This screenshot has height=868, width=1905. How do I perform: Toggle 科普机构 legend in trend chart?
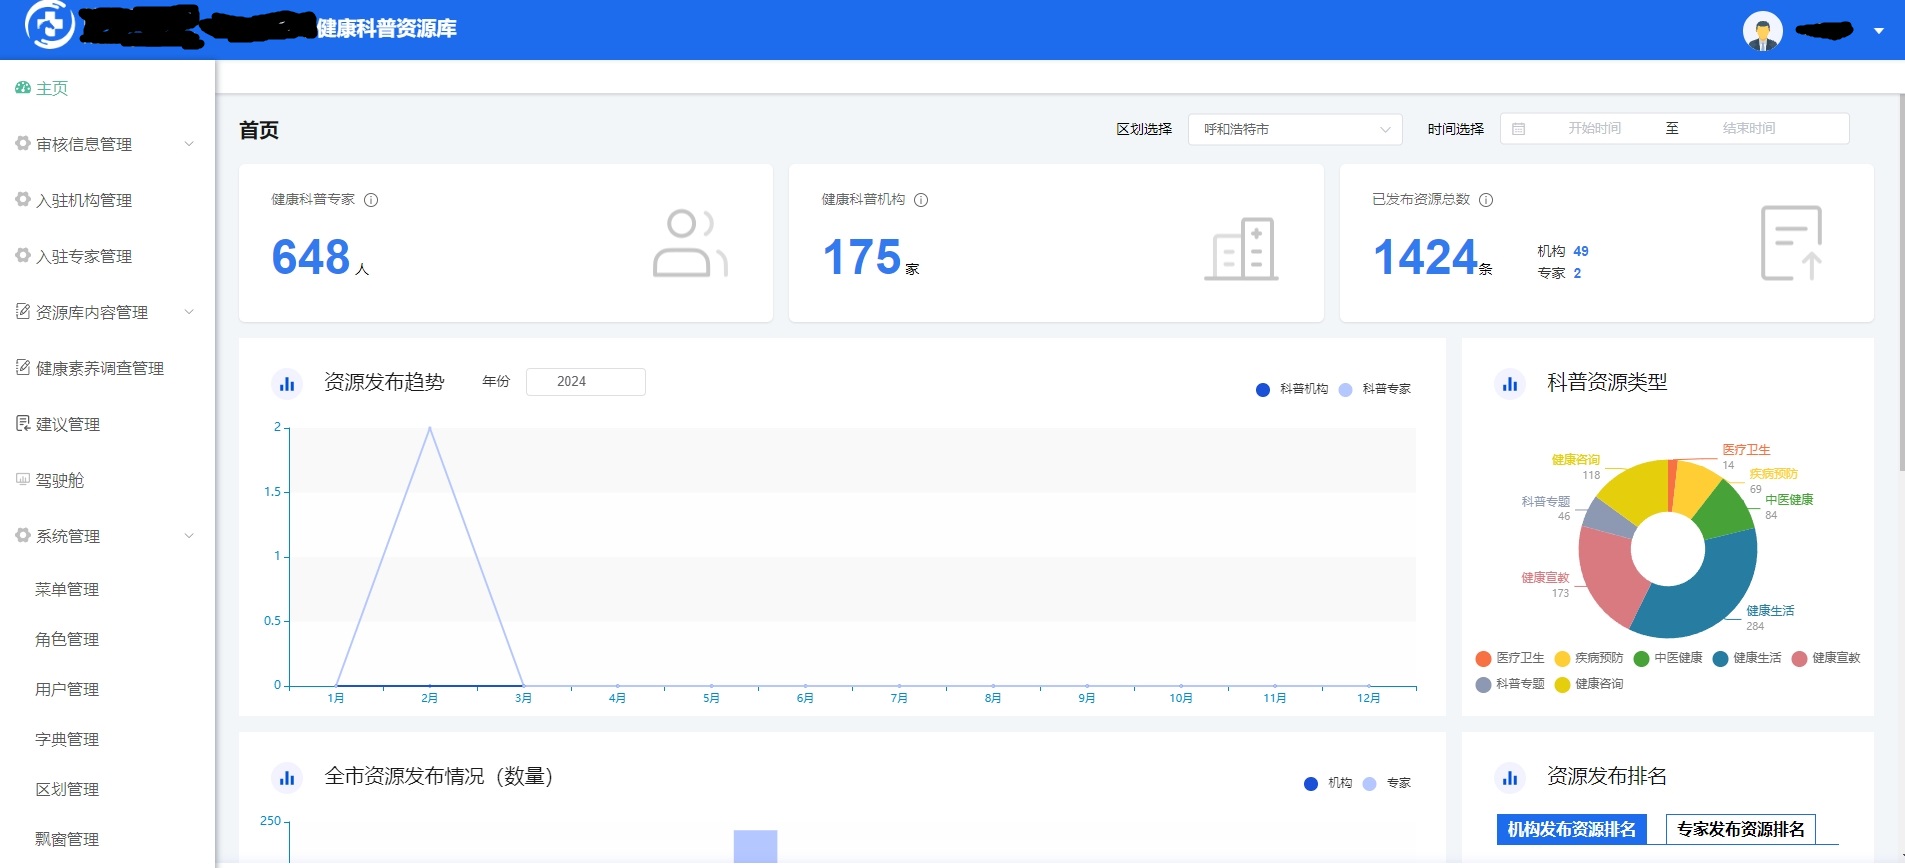click(x=1291, y=389)
